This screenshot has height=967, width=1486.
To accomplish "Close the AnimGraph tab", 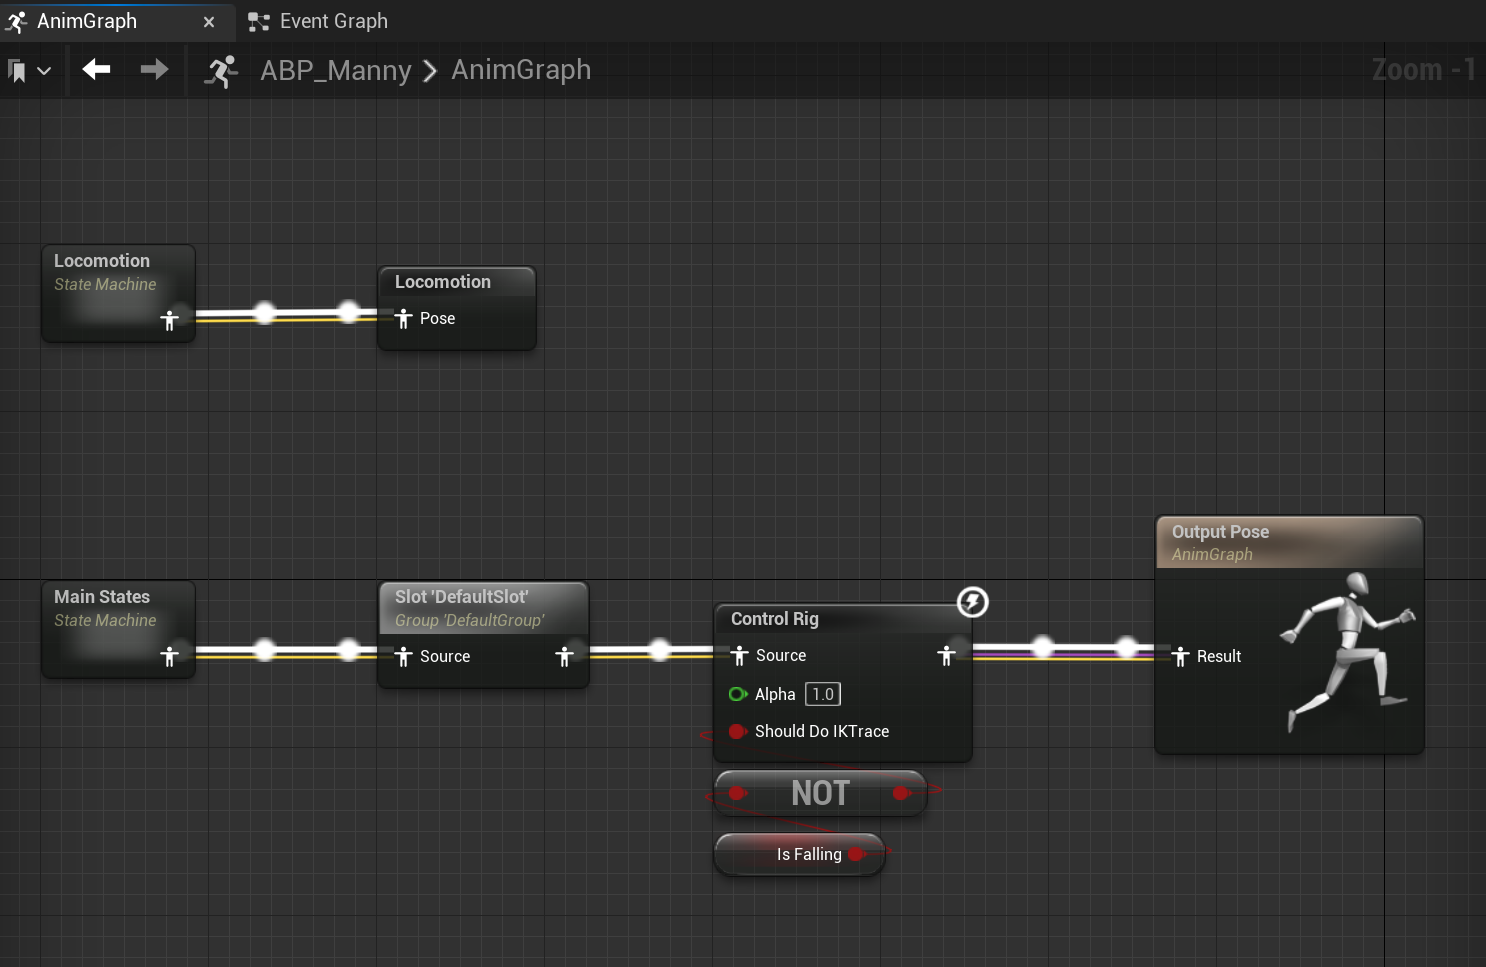I will (x=209, y=22).
